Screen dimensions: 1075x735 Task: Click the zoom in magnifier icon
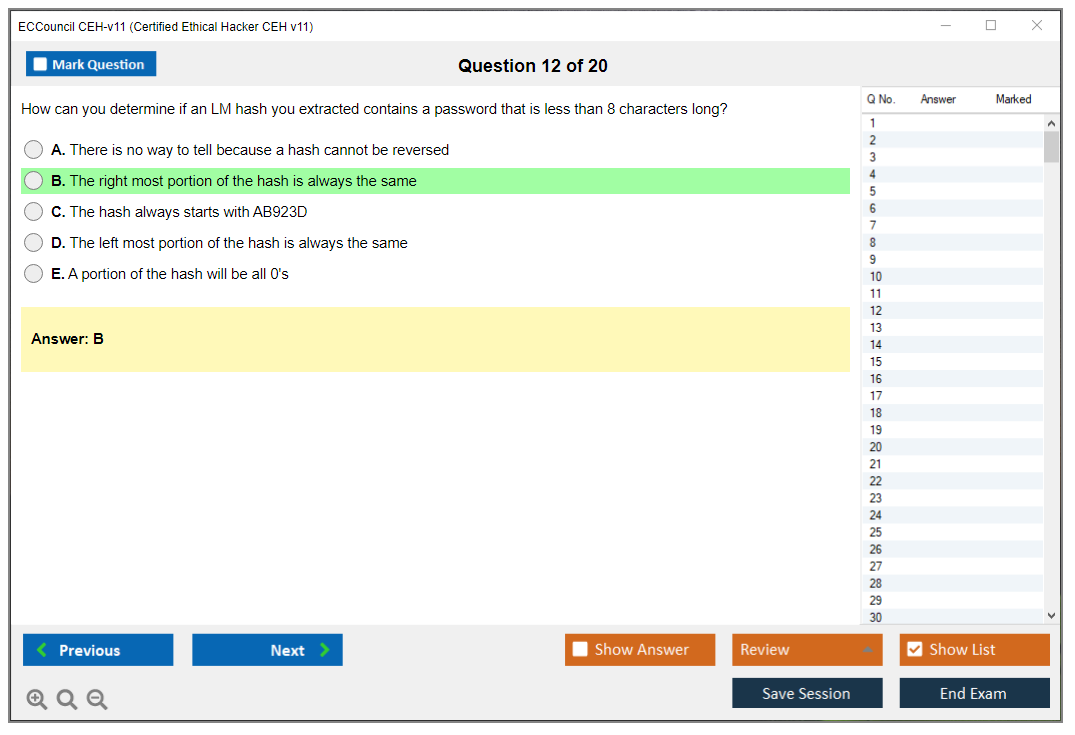pos(37,700)
